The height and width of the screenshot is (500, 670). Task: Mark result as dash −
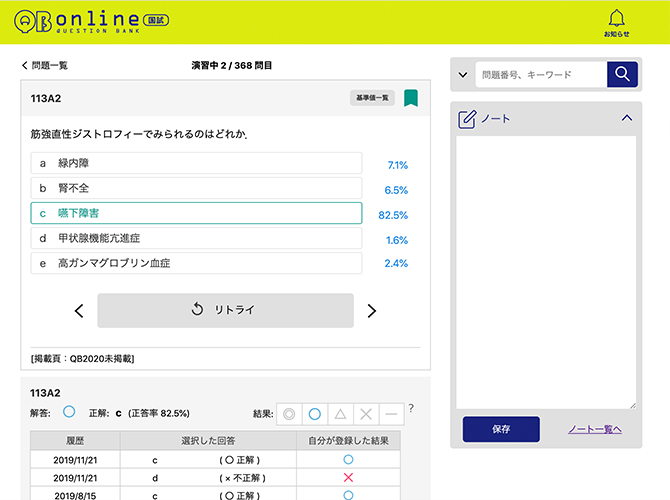tap(391, 414)
